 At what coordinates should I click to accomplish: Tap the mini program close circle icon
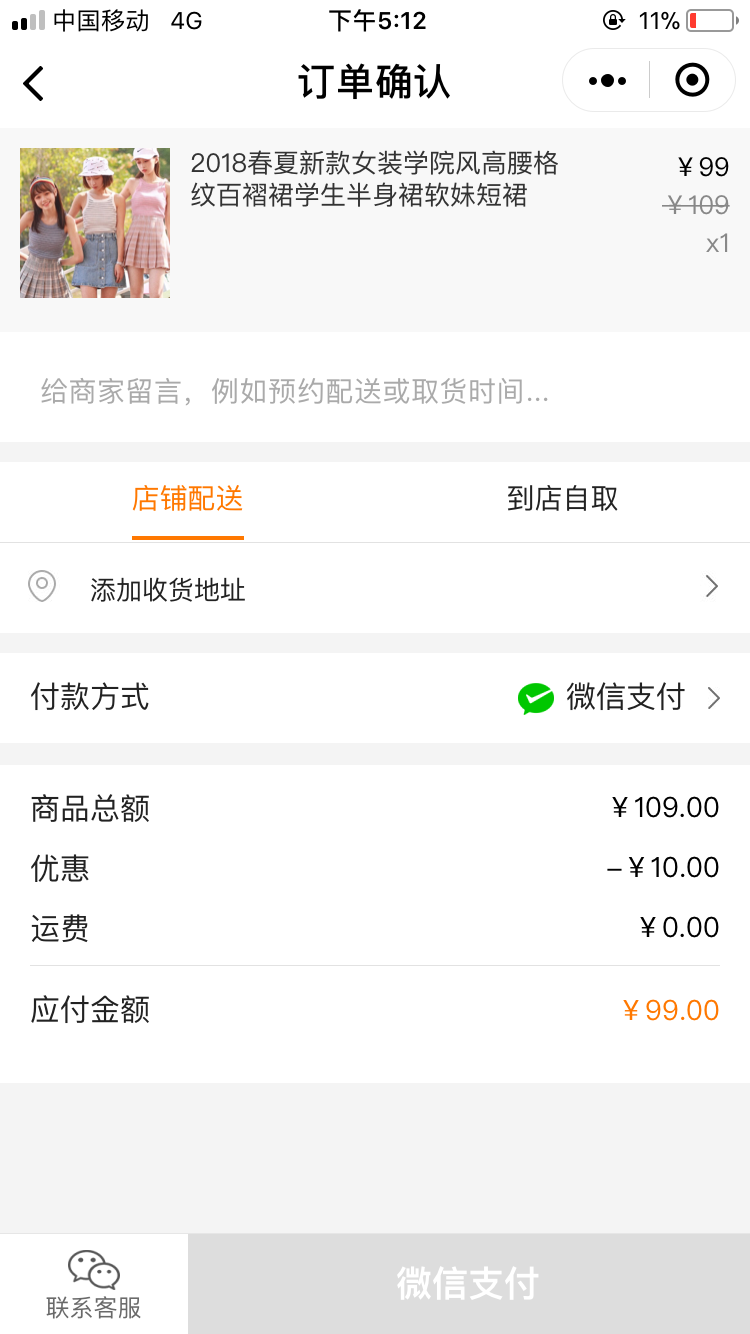click(692, 80)
